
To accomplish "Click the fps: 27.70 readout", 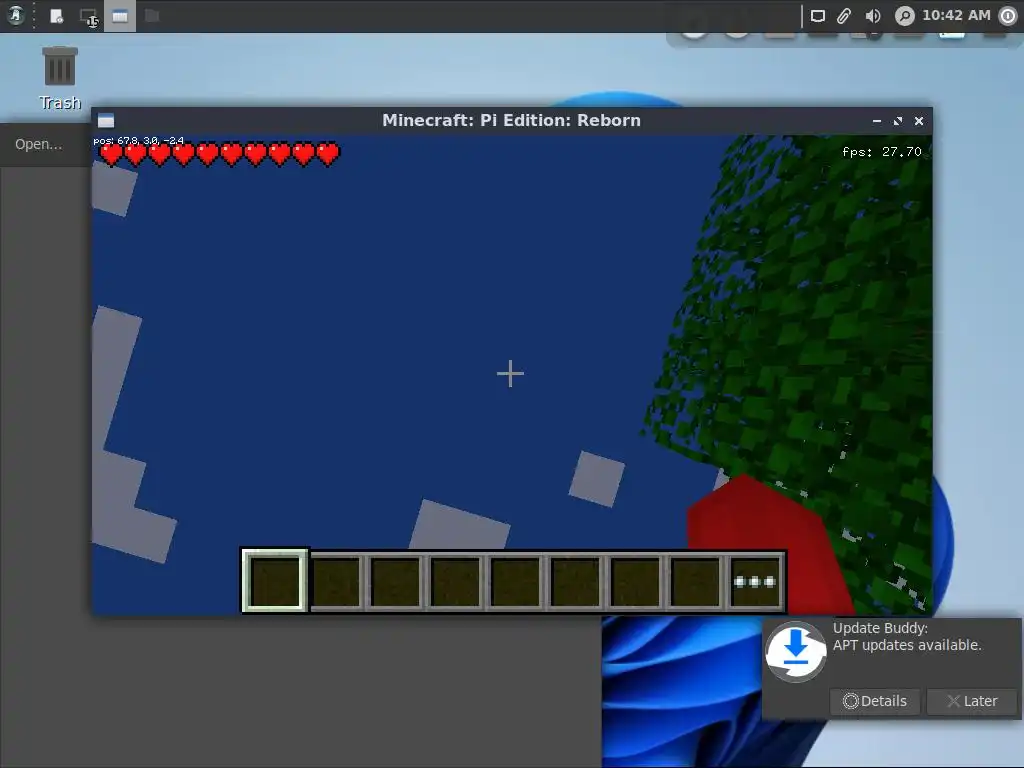I will [882, 152].
